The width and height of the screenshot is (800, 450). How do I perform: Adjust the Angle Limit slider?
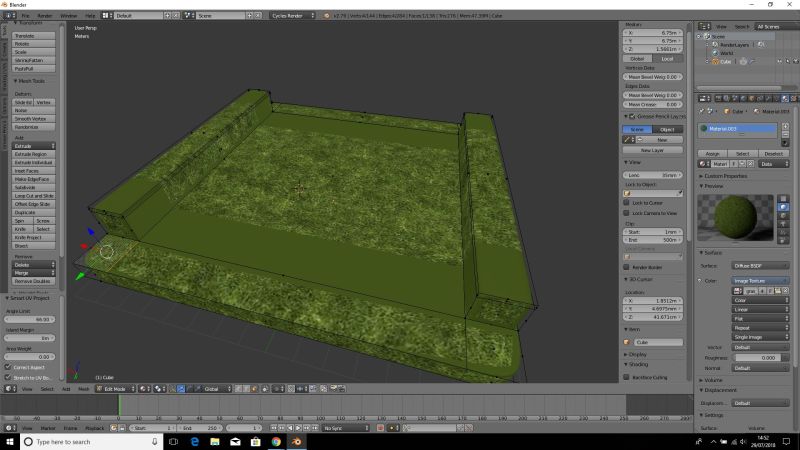[30, 319]
